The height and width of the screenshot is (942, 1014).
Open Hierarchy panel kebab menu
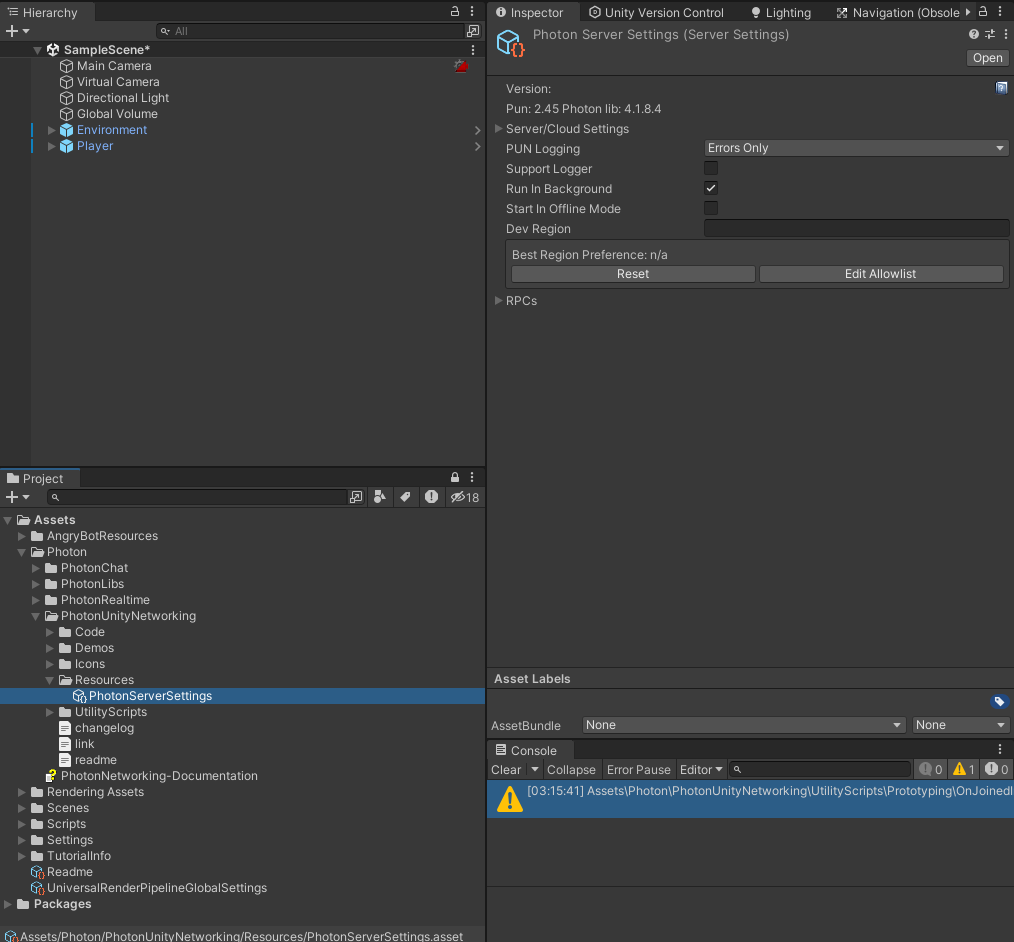pos(472,11)
